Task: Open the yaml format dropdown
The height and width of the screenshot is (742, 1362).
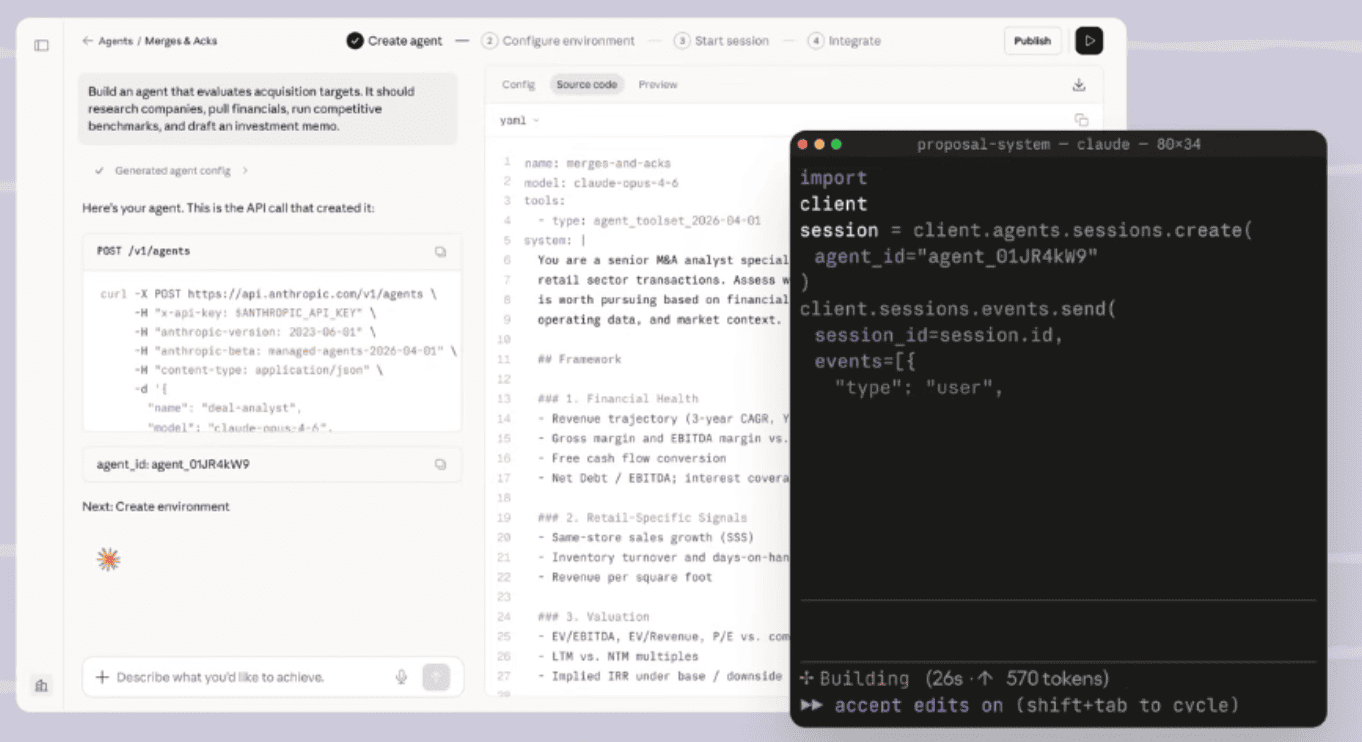Action: (520, 120)
